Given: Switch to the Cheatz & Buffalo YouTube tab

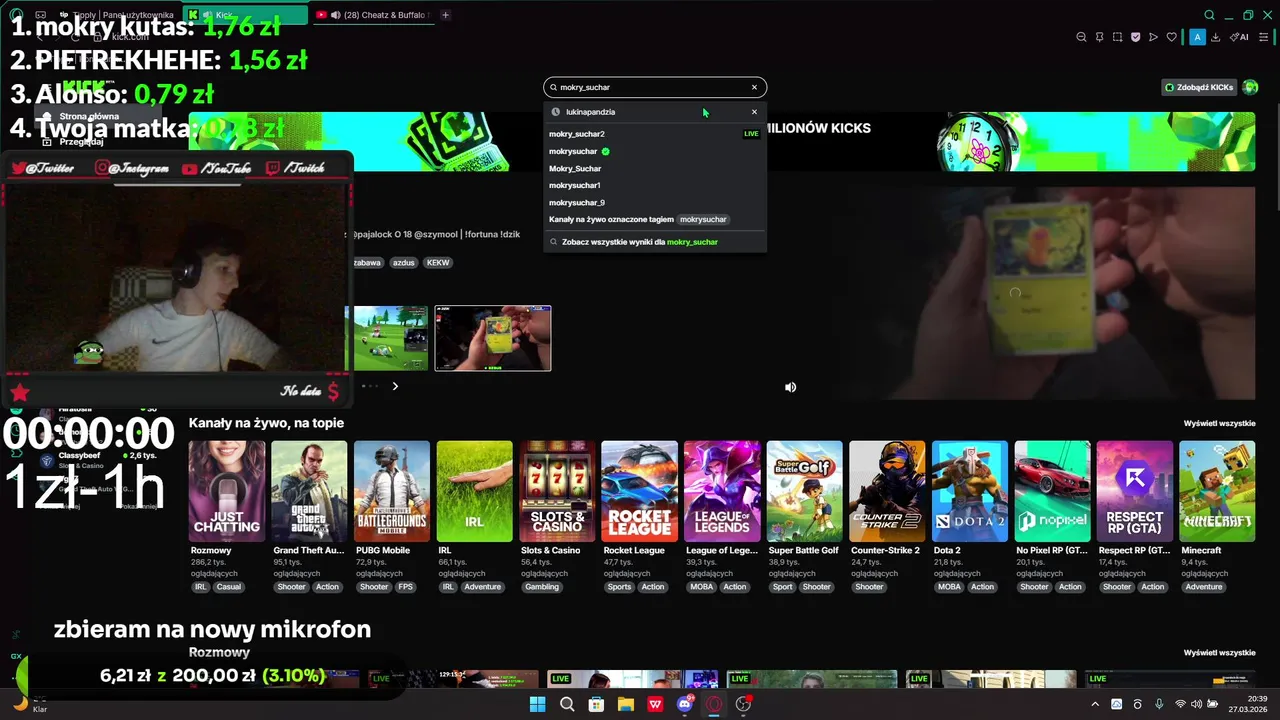Looking at the screenshot, I should pos(373,15).
